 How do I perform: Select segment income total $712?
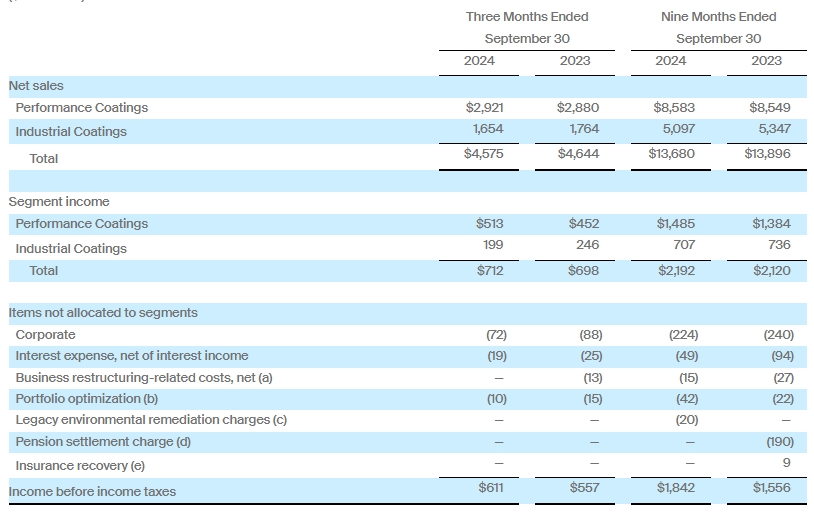[x=490, y=270]
